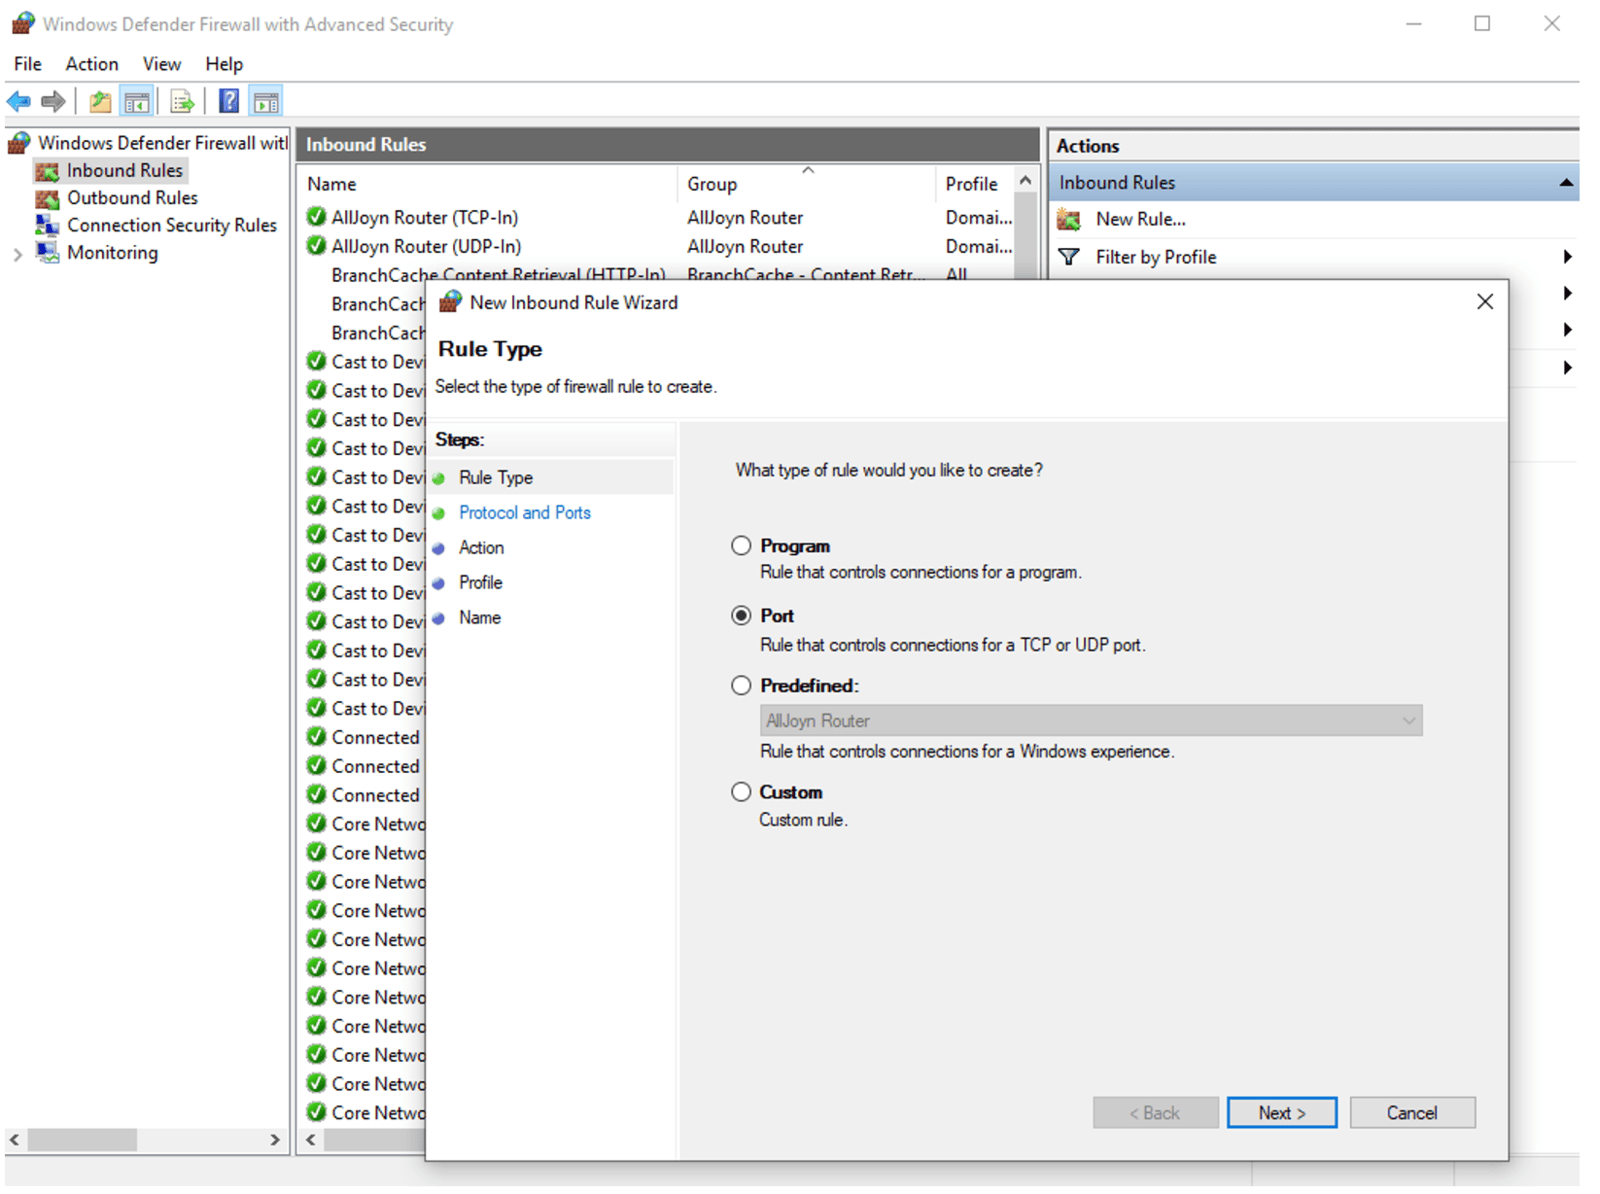The height and width of the screenshot is (1194, 1600).
Task: Select Connection Security Rules in the tree
Action: 172,225
